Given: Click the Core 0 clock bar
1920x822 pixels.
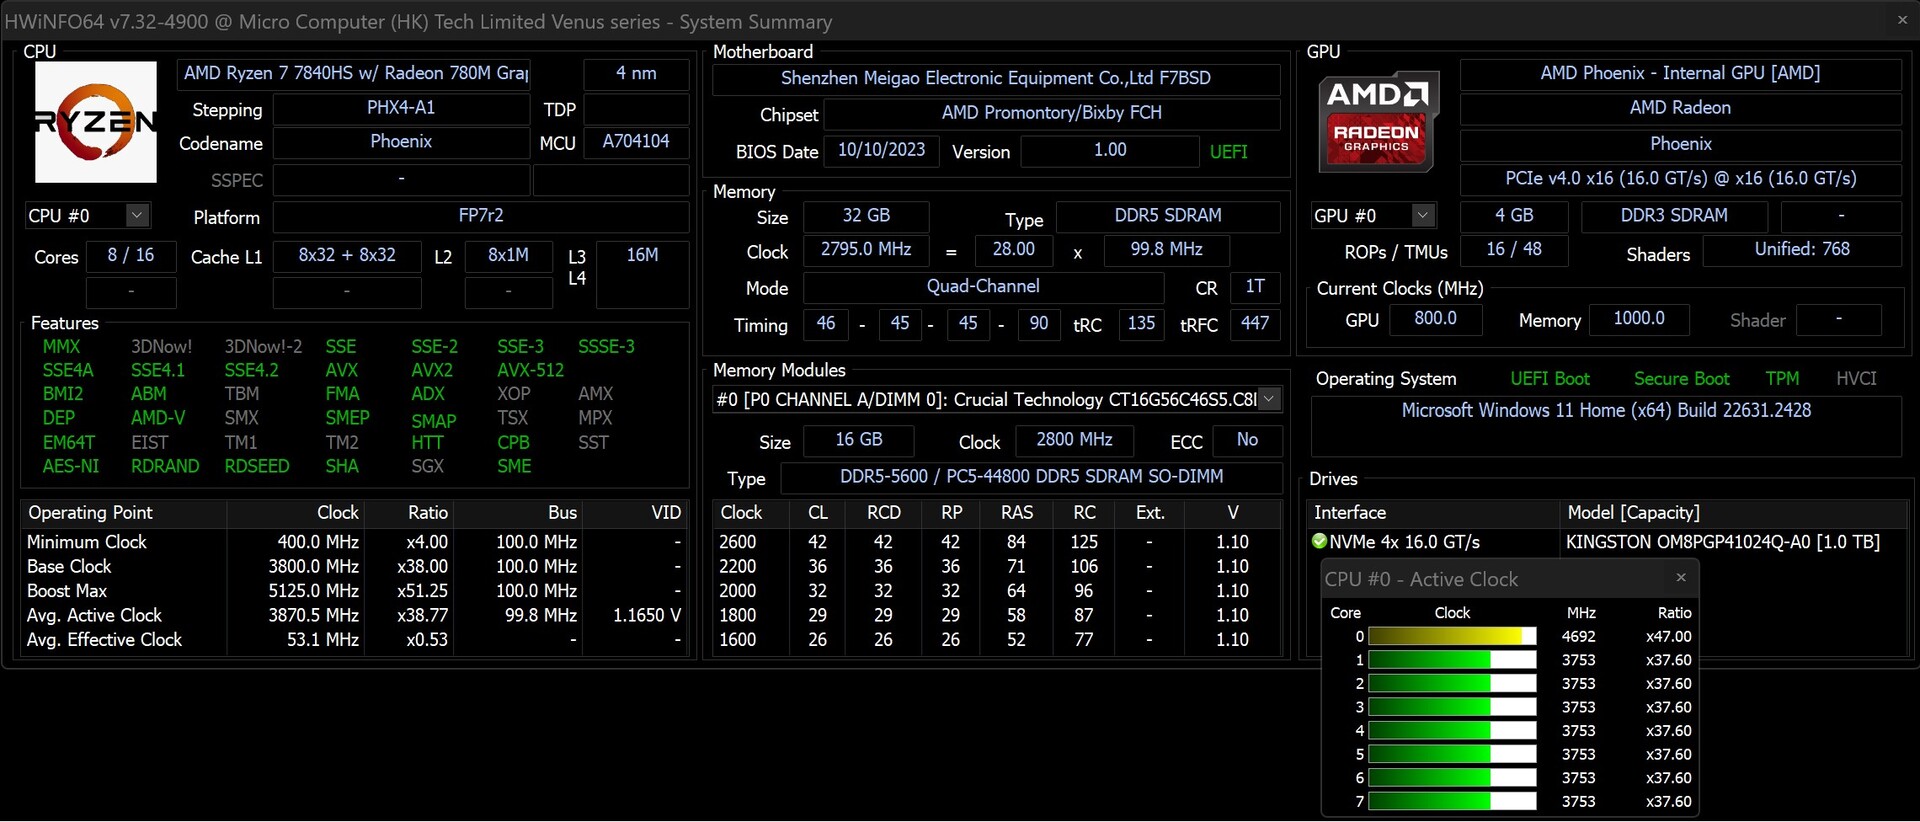Looking at the screenshot, I should [x=1452, y=636].
